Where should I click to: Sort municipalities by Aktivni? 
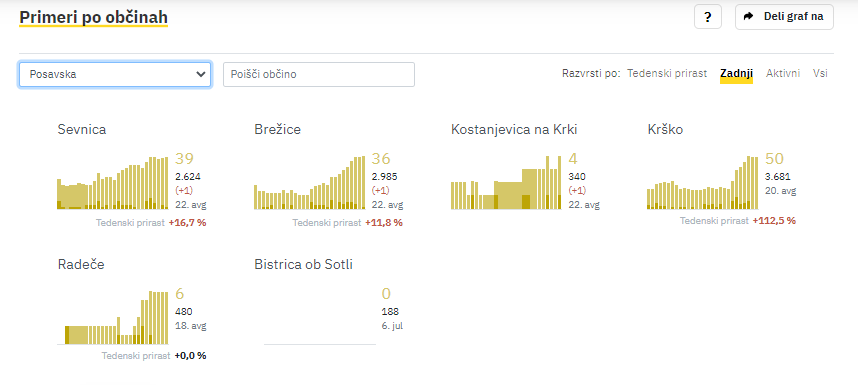click(783, 73)
